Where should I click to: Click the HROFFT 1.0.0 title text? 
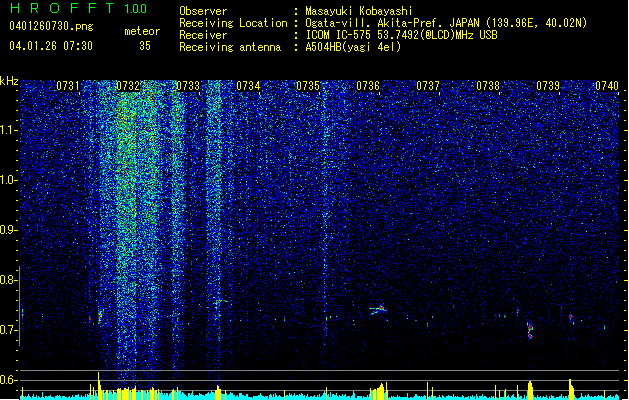coord(78,8)
